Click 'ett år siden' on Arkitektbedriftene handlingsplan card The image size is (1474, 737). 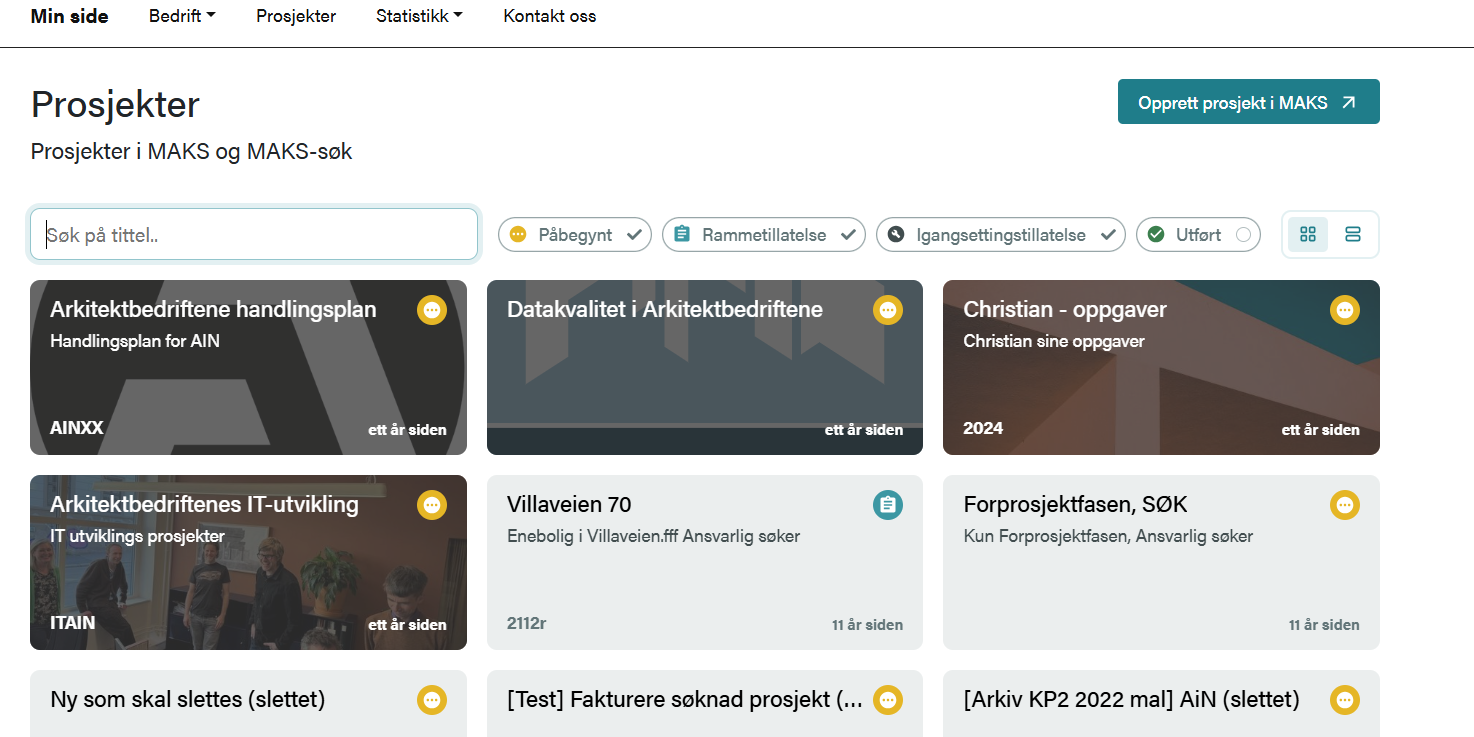point(407,430)
